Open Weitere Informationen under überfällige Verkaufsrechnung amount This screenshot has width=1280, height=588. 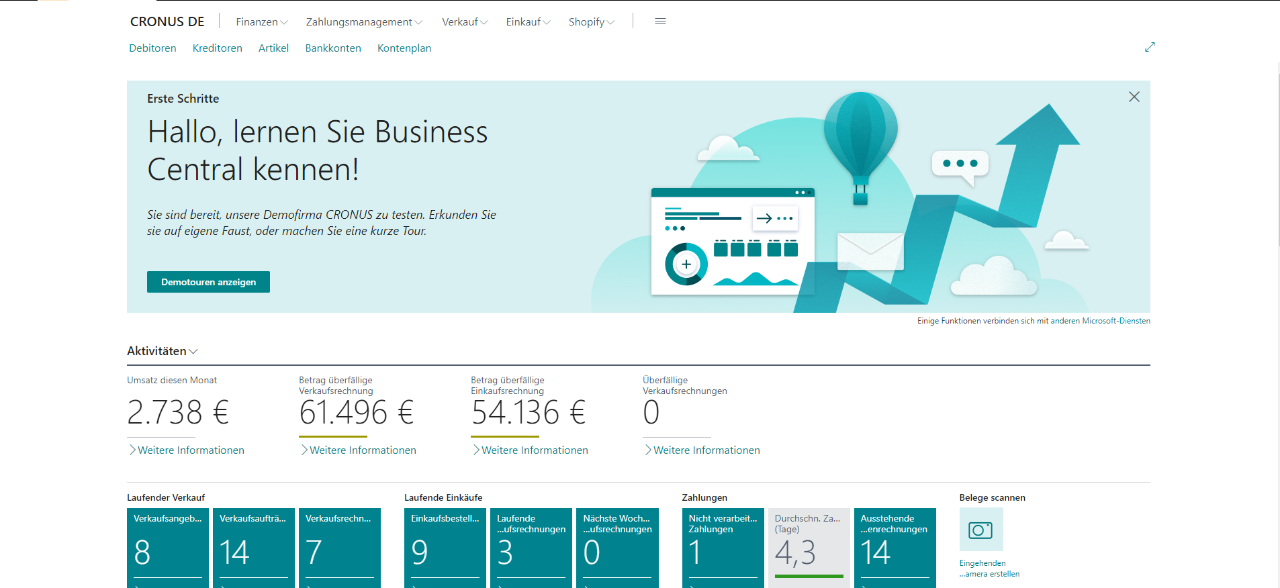358,450
